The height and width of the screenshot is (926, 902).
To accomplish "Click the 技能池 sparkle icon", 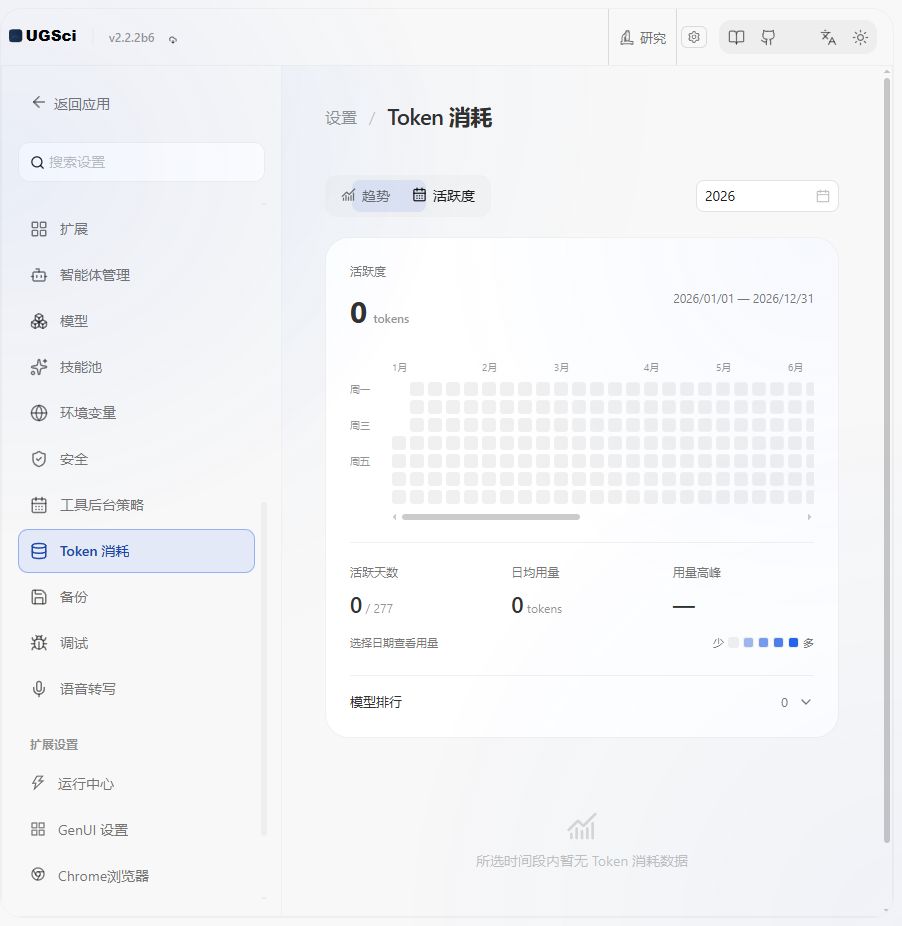I will pos(39,367).
